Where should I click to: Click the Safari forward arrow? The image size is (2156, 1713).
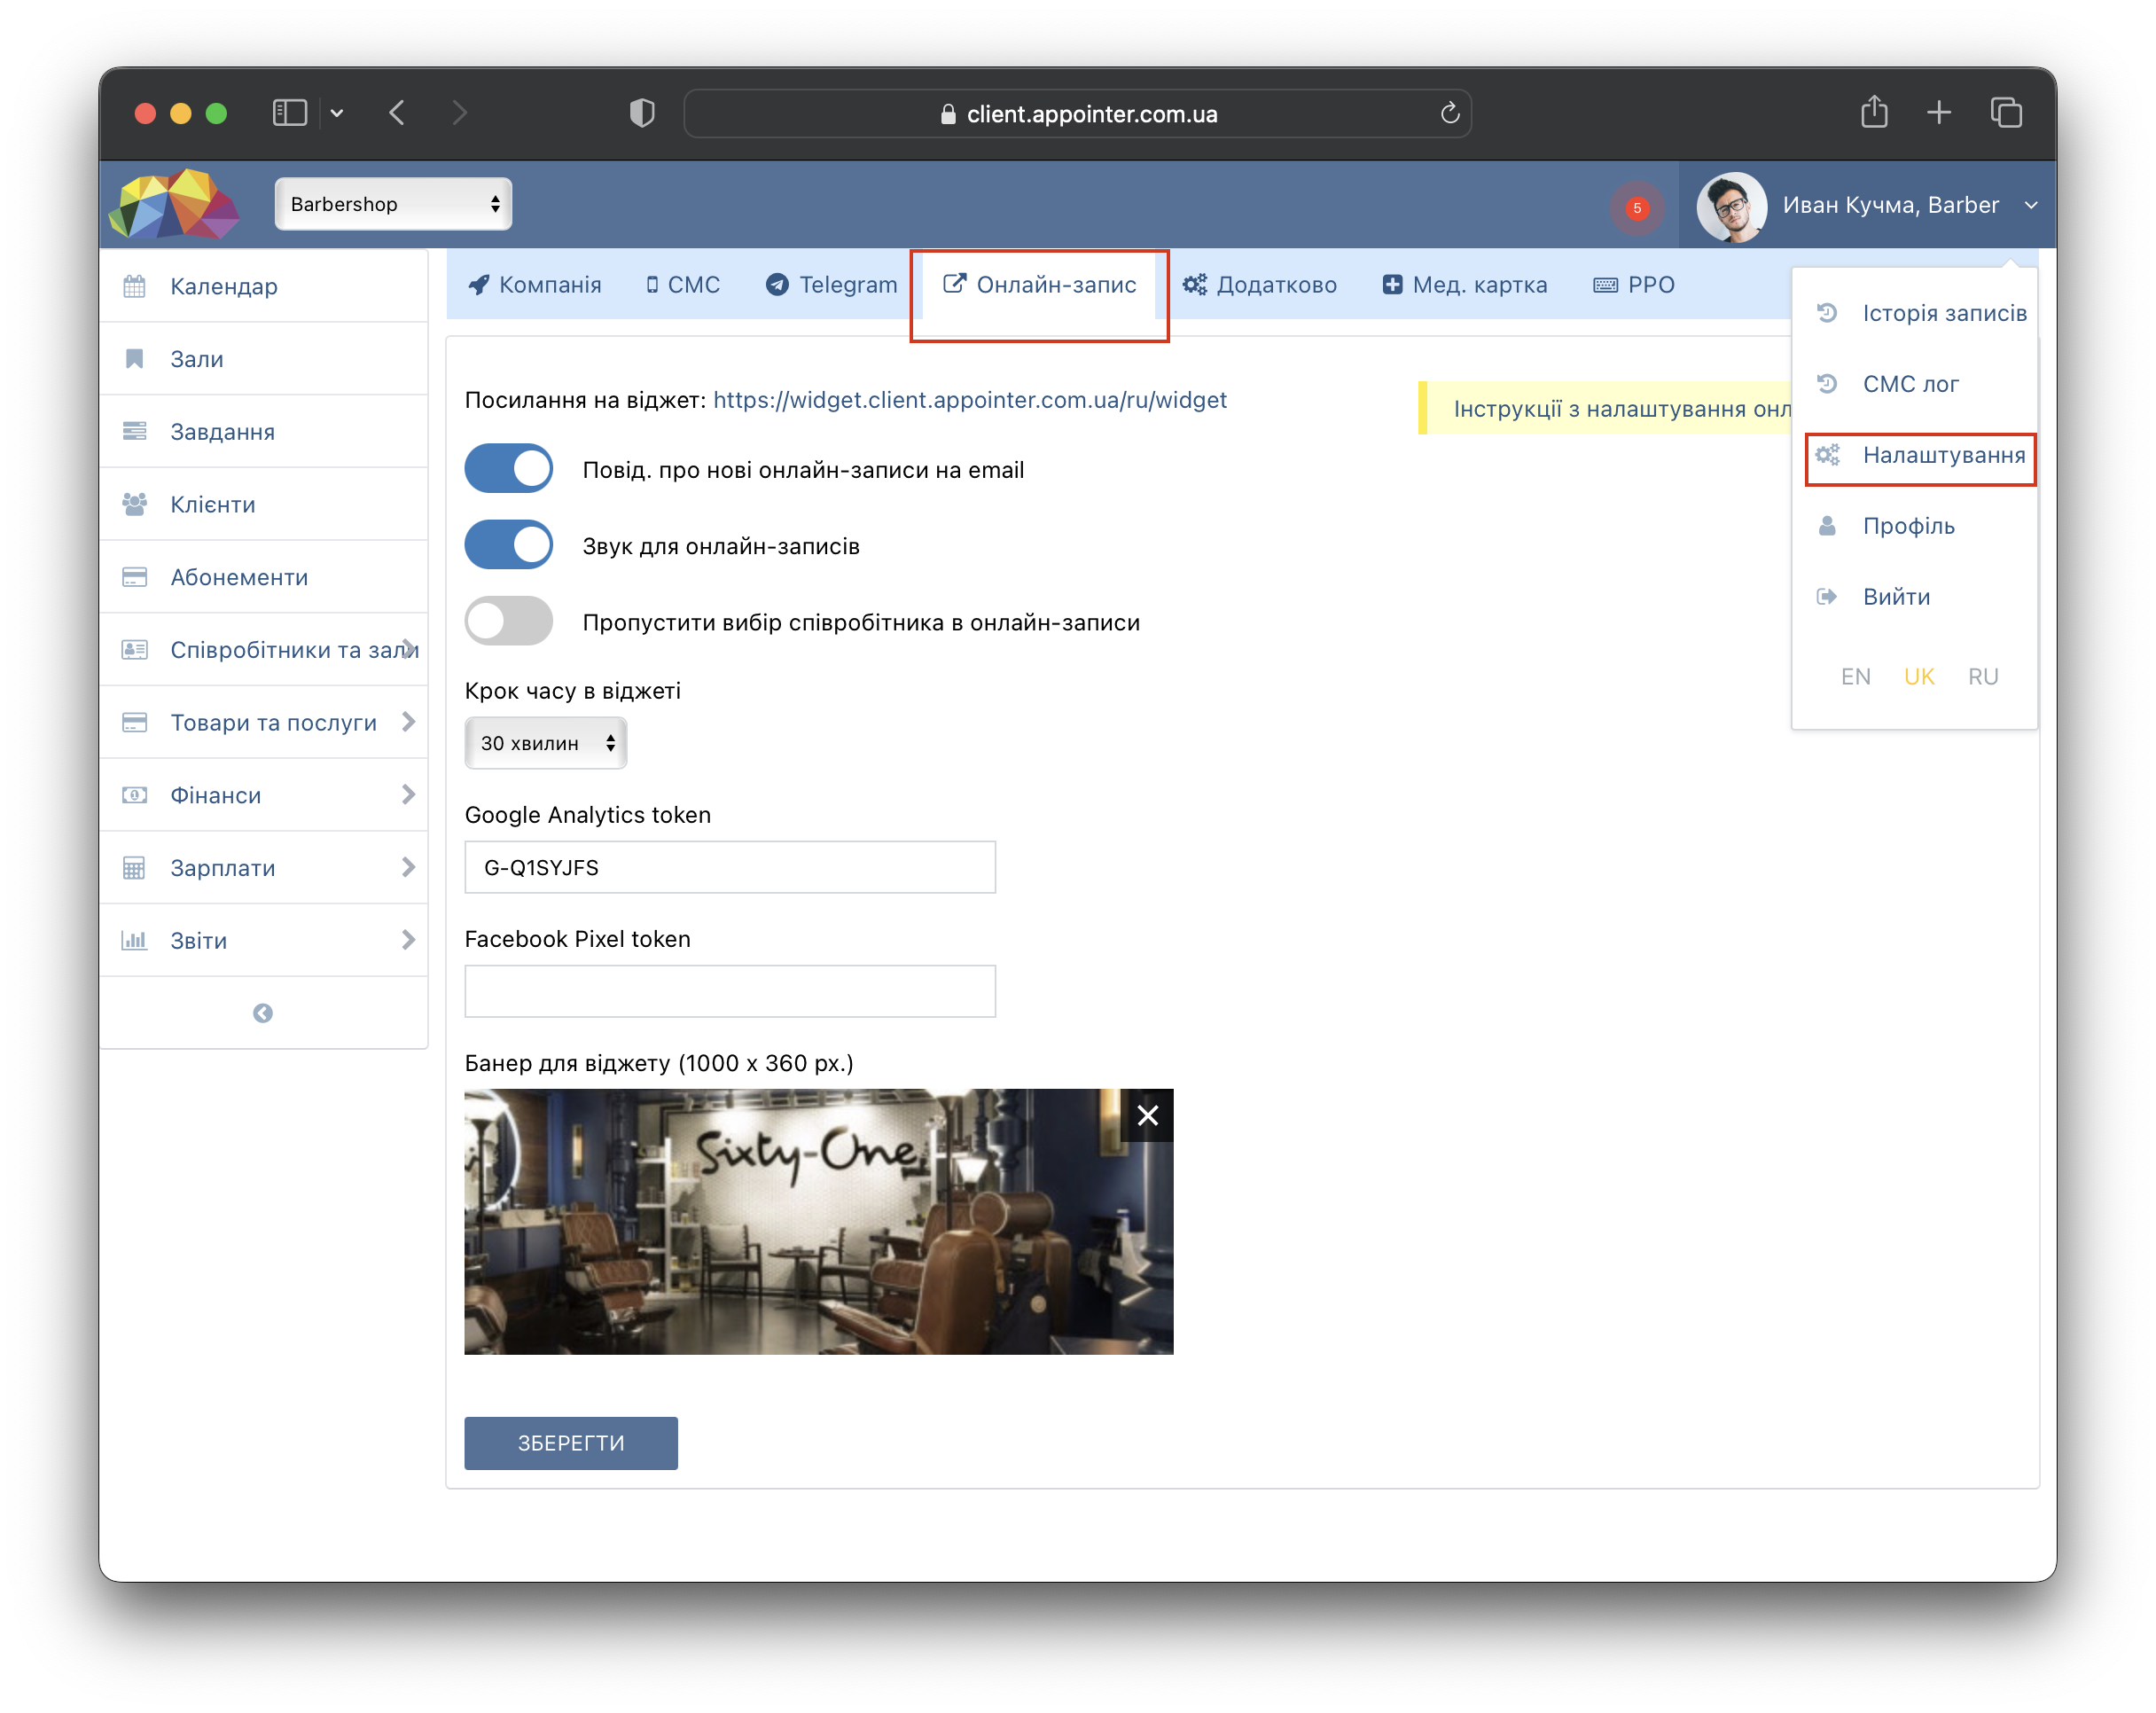click(x=459, y=113)
